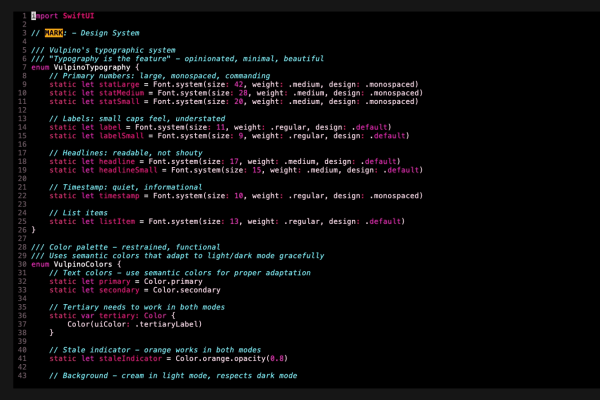Click the headlineSmall identifier
Viewport: 600px width, 400px height.
(x=128, y=170)
